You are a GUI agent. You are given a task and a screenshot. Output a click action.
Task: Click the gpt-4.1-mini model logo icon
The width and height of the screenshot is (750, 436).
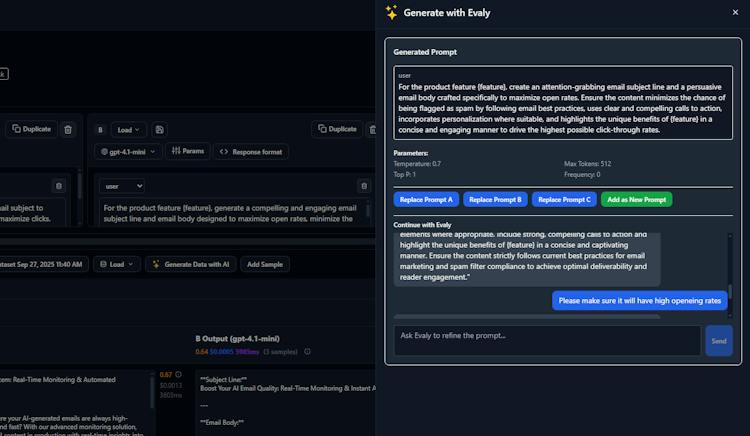[104, 152]
